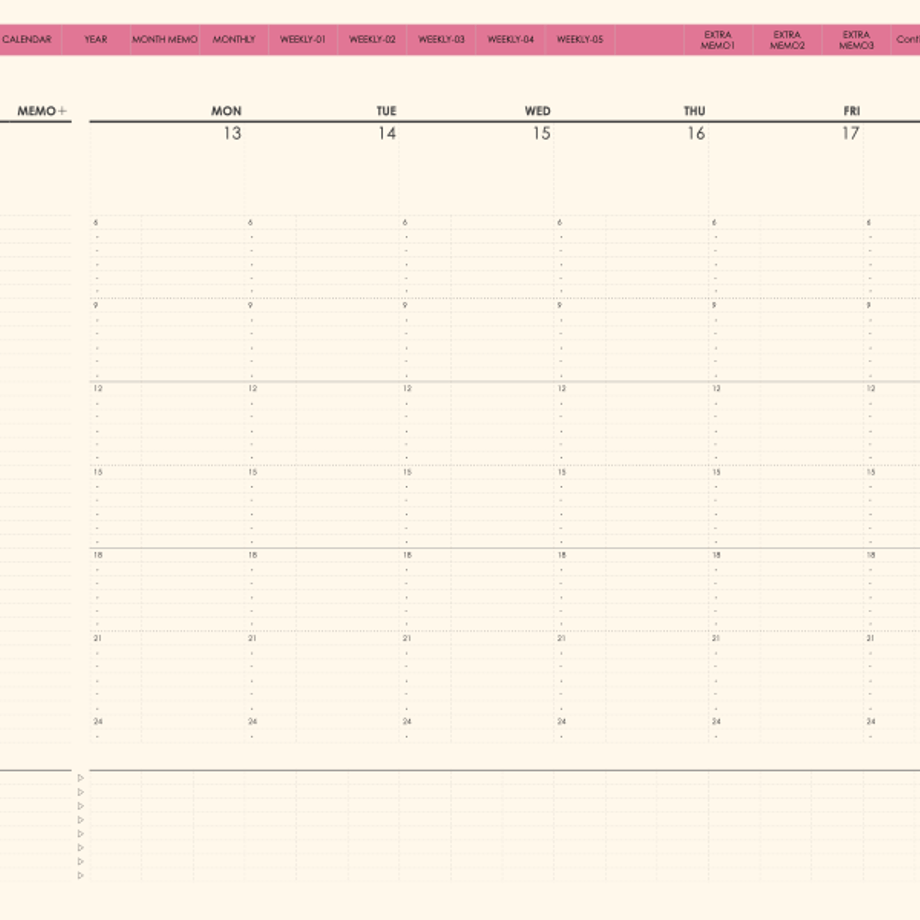Select date 13 under MON
Viewport: 920px width, 920px height.
tap(232, 133)
